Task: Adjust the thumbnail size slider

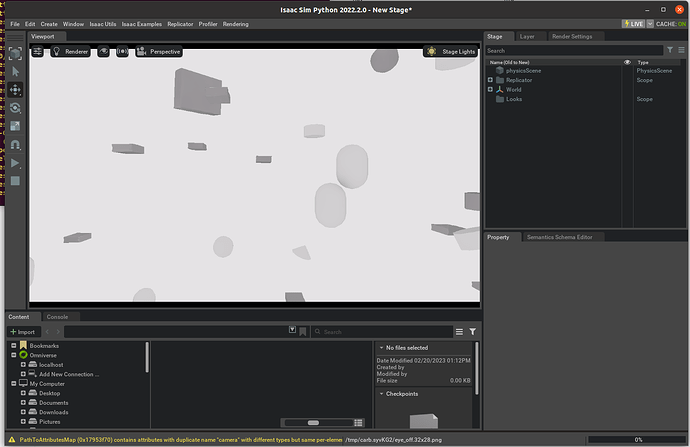Action: pos(318,423)
